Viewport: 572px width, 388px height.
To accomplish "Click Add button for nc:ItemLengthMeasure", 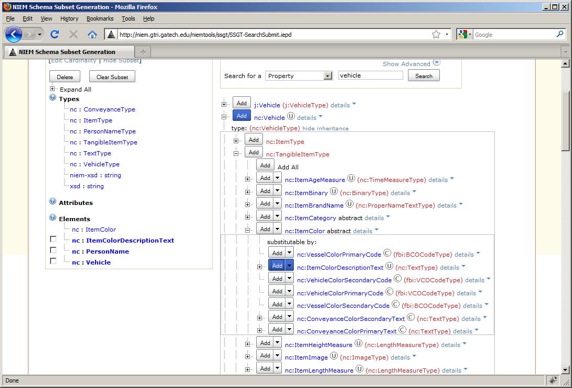I will coord(265,369).
